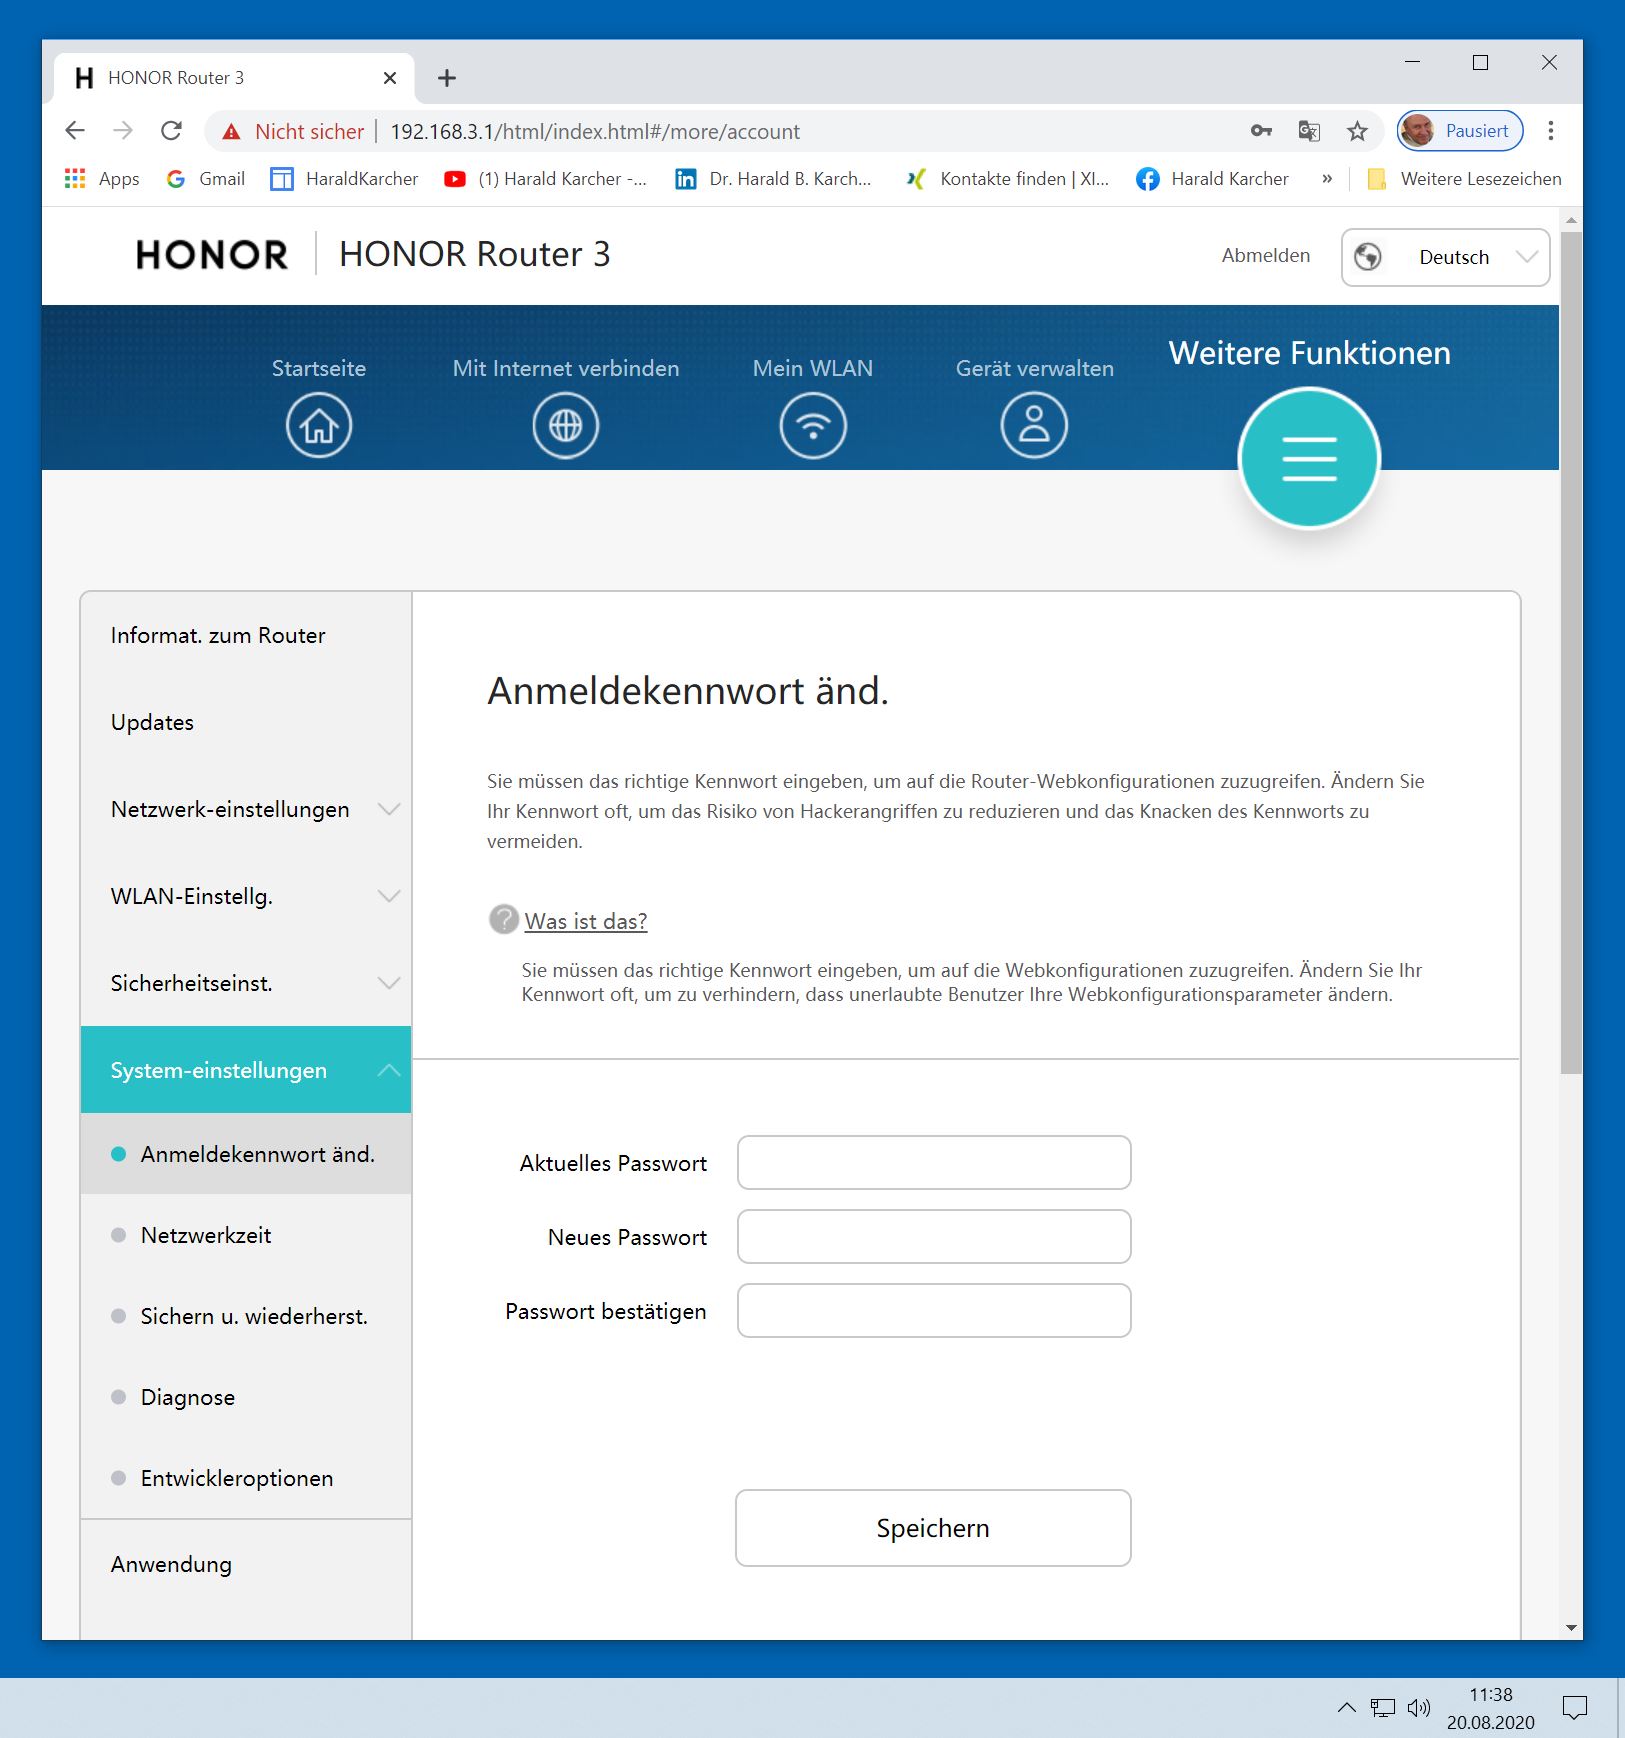The height and width of the screenshot is (1738, 1625).
Task: Click the Neues Passwort input field
Action: tap(934, 1237)
